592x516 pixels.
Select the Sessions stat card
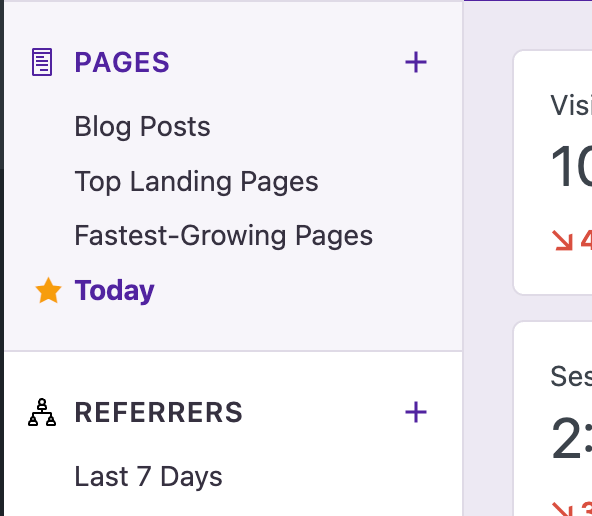tap(553, 419)
